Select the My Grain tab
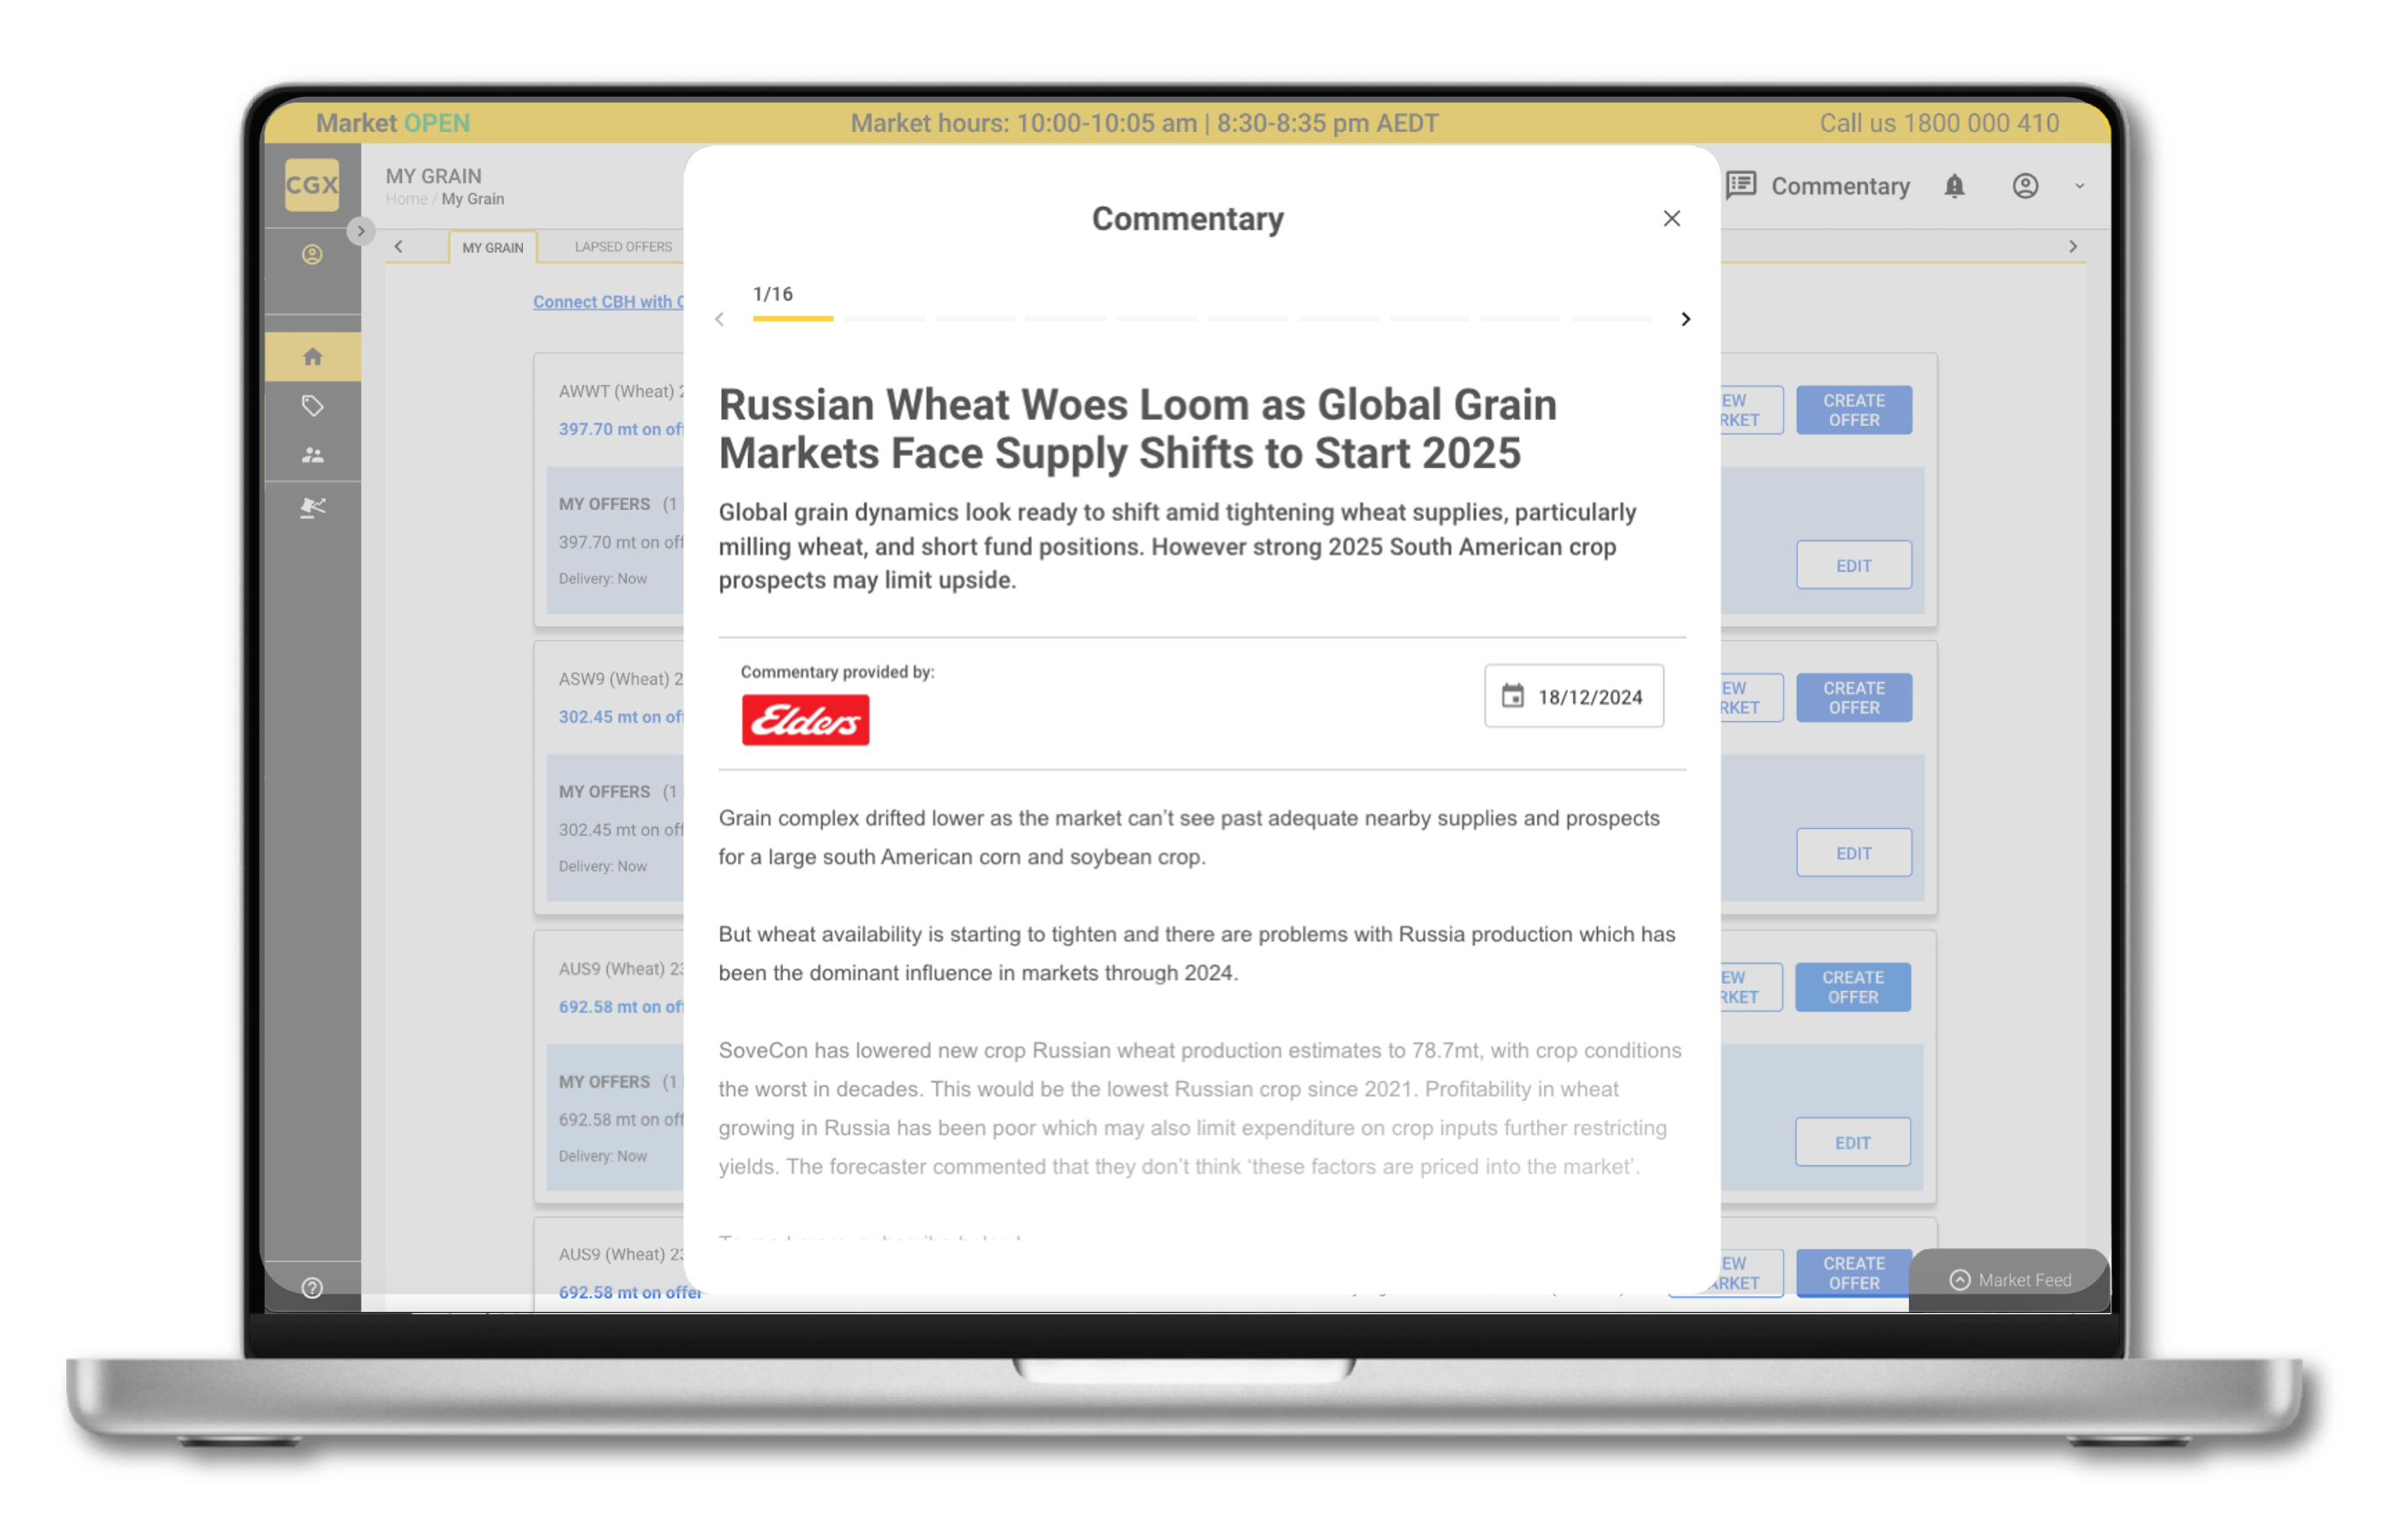This screenshot has width=2408, height=1536. [492, 248]
